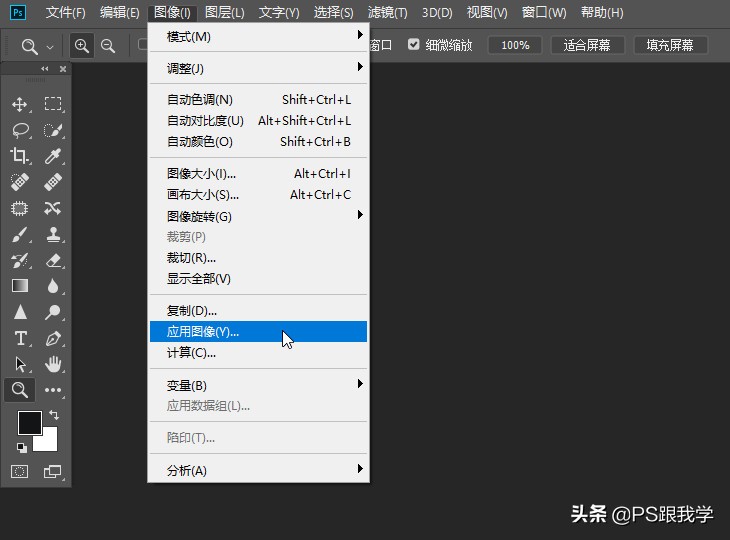The height and width of the screenshot is (540, 730).
Task: Select the Dodge tool
Action: click(53, 312)
